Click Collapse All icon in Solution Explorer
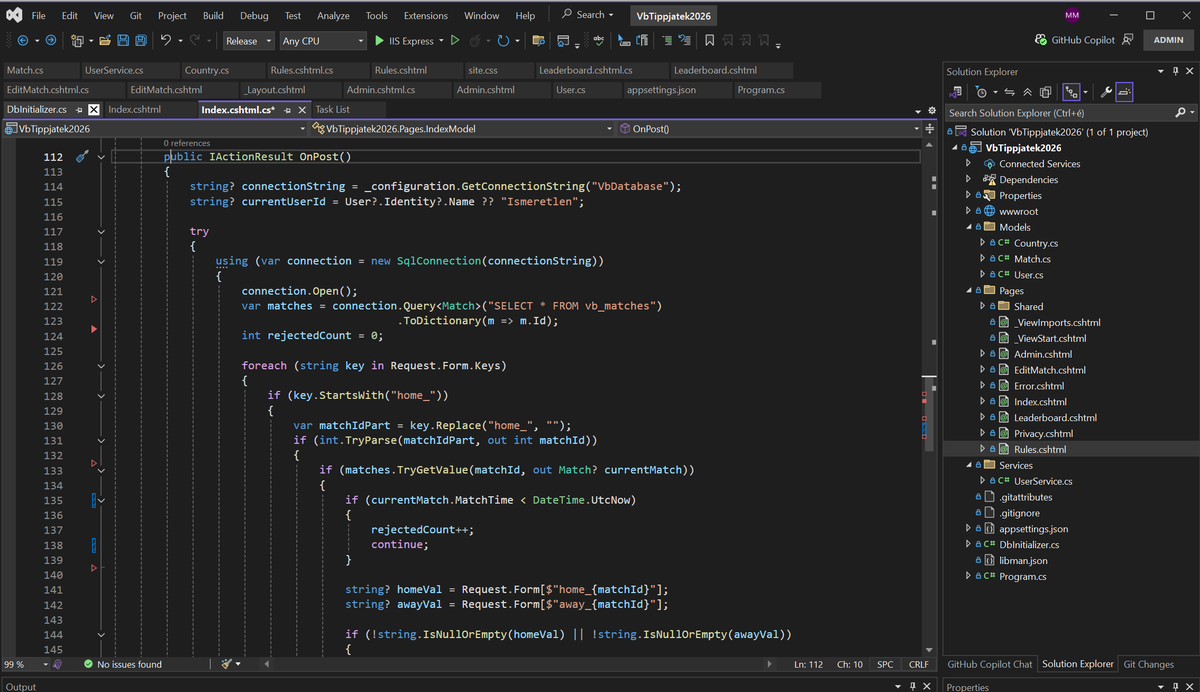The image size is (1200, 692). (1028, 91)
